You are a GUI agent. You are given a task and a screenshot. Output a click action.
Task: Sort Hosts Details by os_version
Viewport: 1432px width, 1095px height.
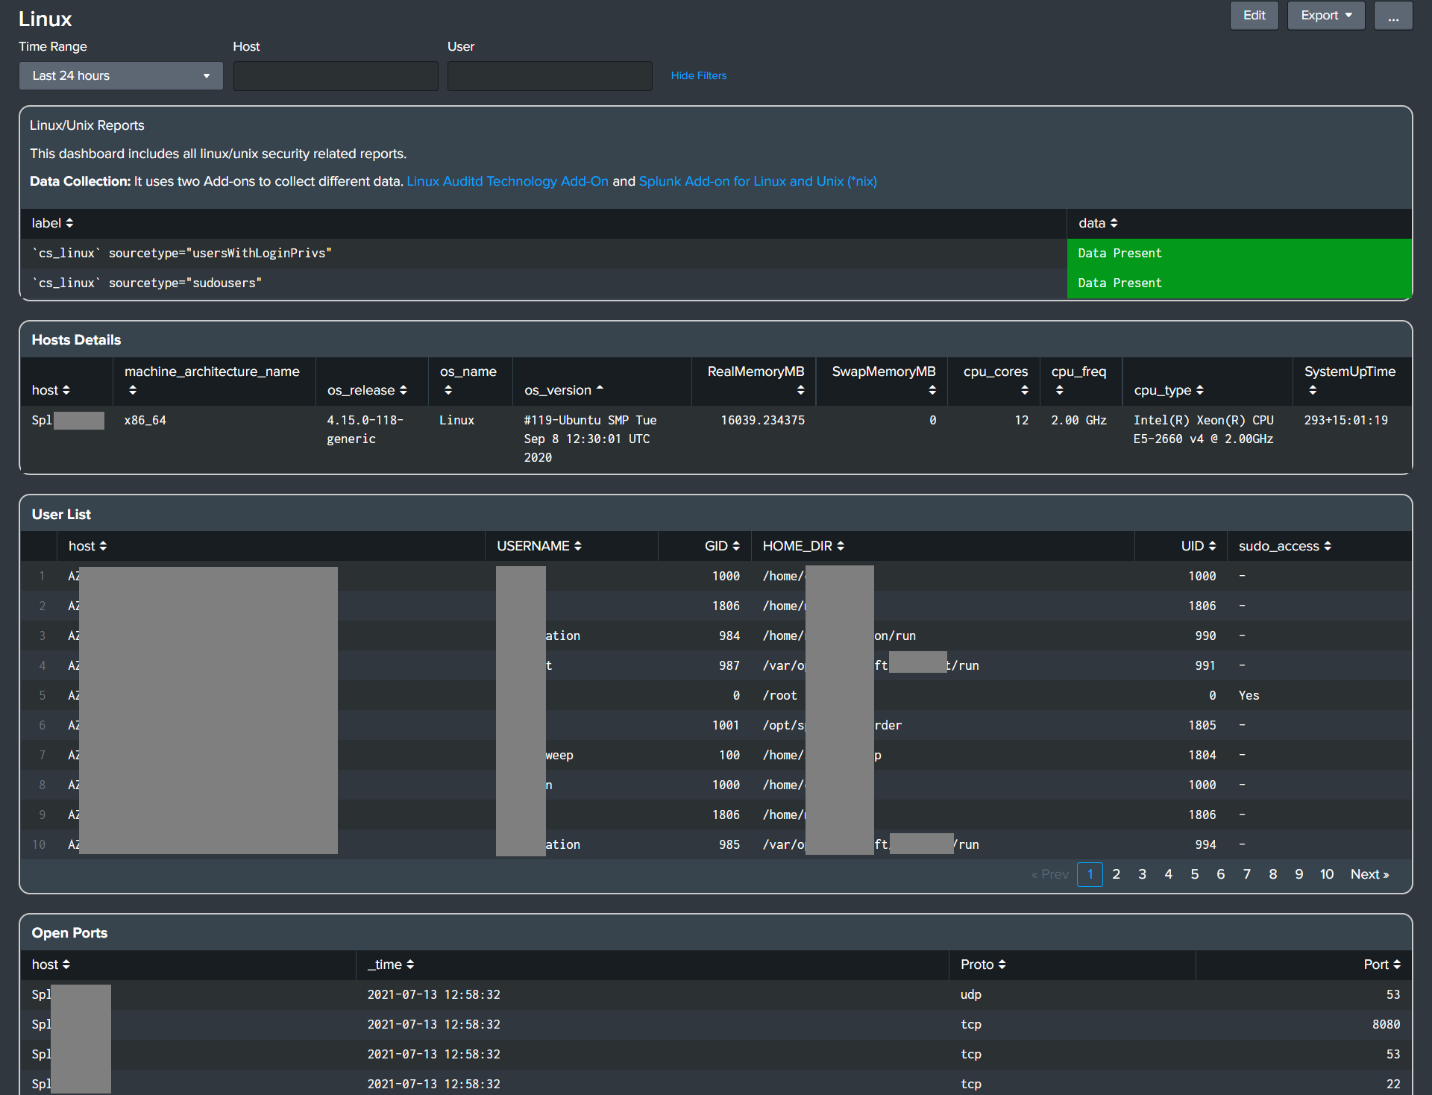tap(564, 390)
